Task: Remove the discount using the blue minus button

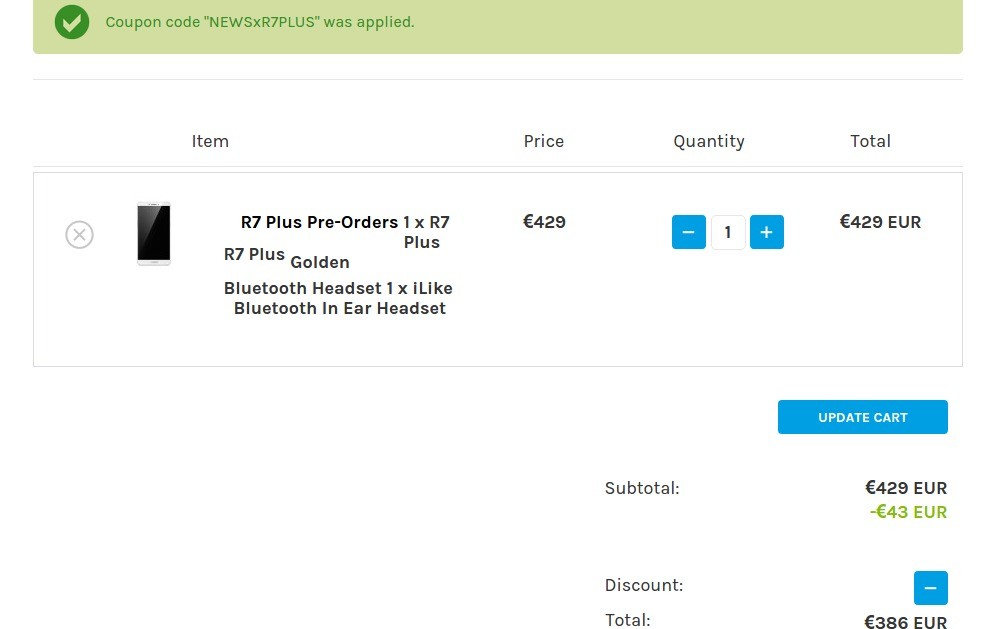Action: pos(931,588)
